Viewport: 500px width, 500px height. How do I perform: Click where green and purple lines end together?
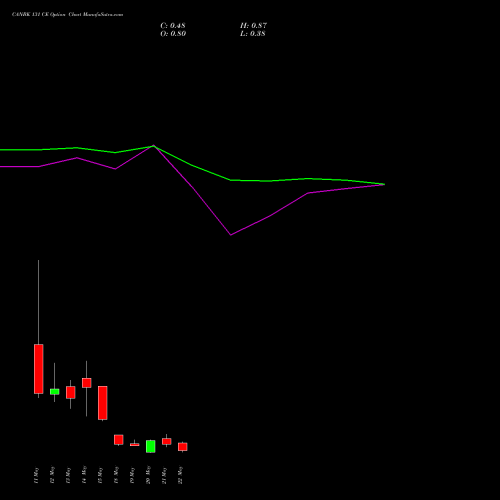(x=384, y=184)
